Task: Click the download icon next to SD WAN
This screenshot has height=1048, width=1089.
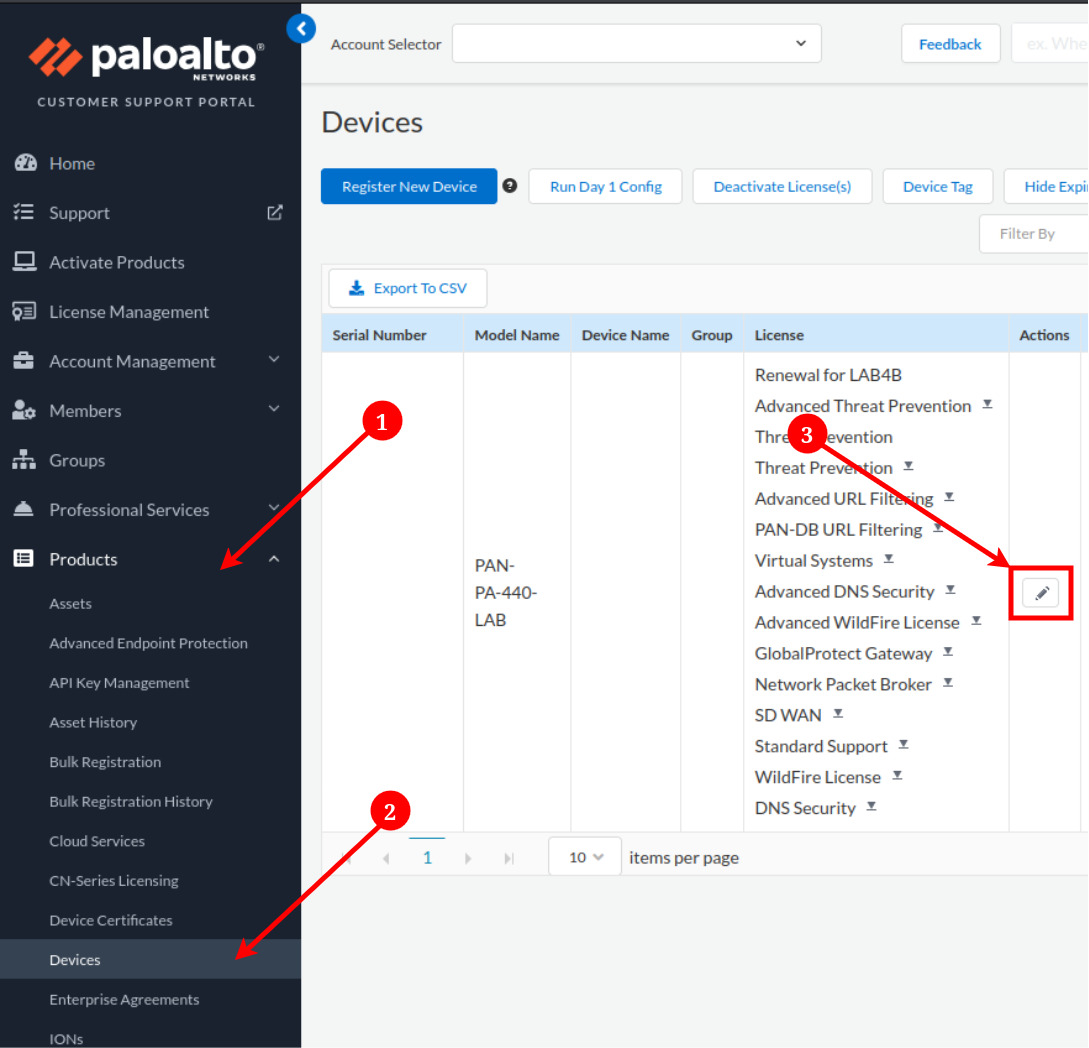Action: (838, 714)
